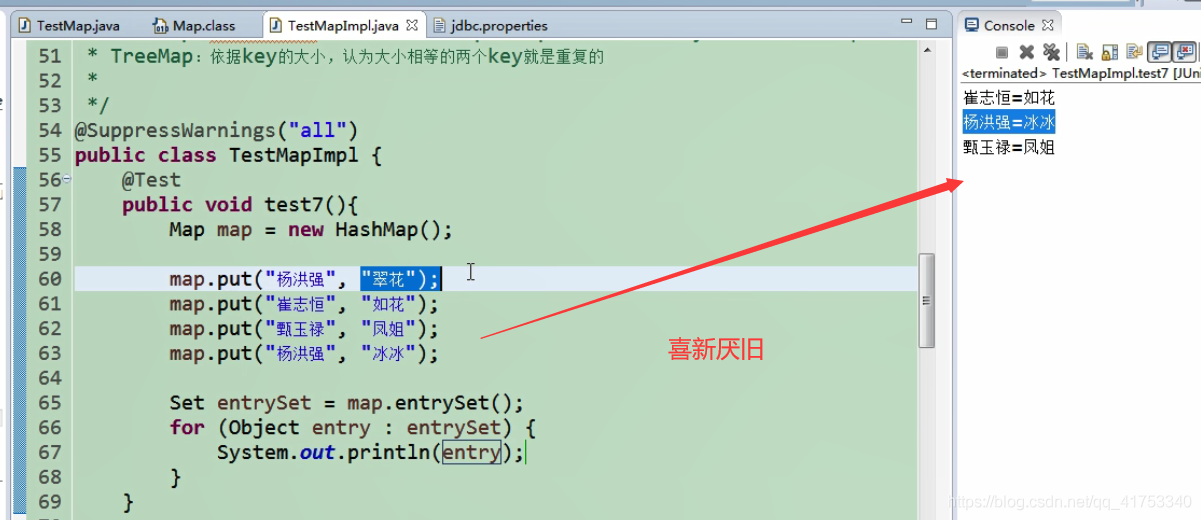
Task: Click HashMap on line 58
Action: [x=377, y=229]
